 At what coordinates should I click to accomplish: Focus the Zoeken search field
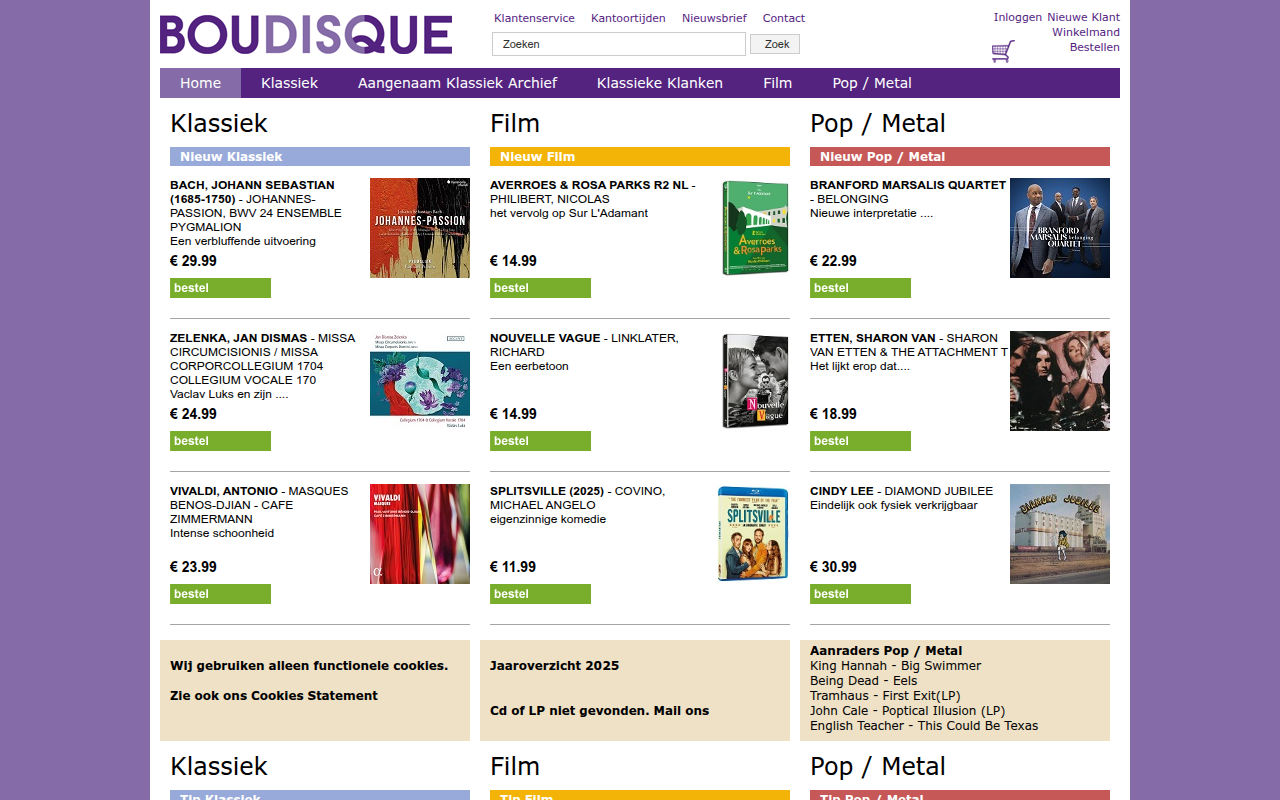point(619,44)
